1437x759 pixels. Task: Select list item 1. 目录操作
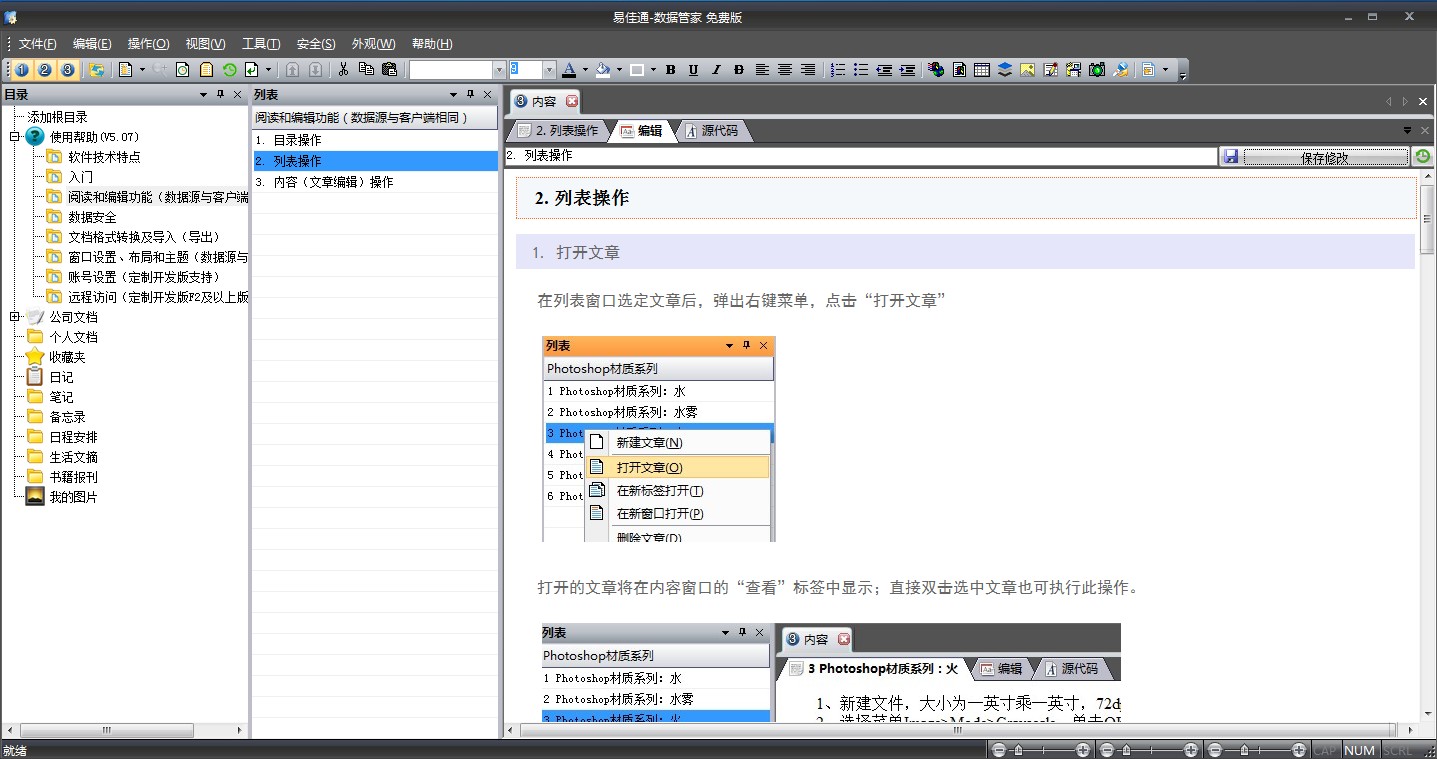pos(375,140)
